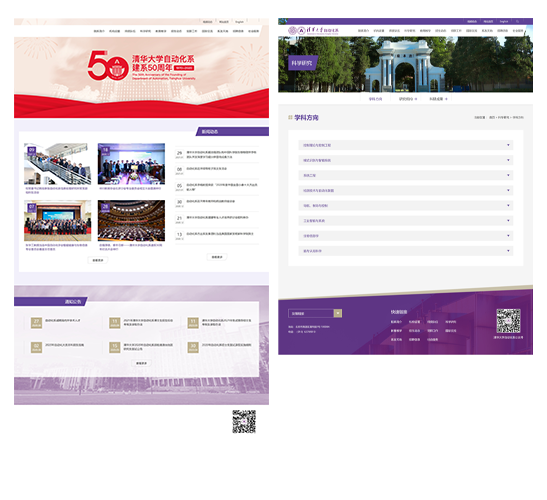Click the gold arrow button of 友情链接 selector
Image resolution: width=547 pixels, height=500 pixels.
pos(338,313)
